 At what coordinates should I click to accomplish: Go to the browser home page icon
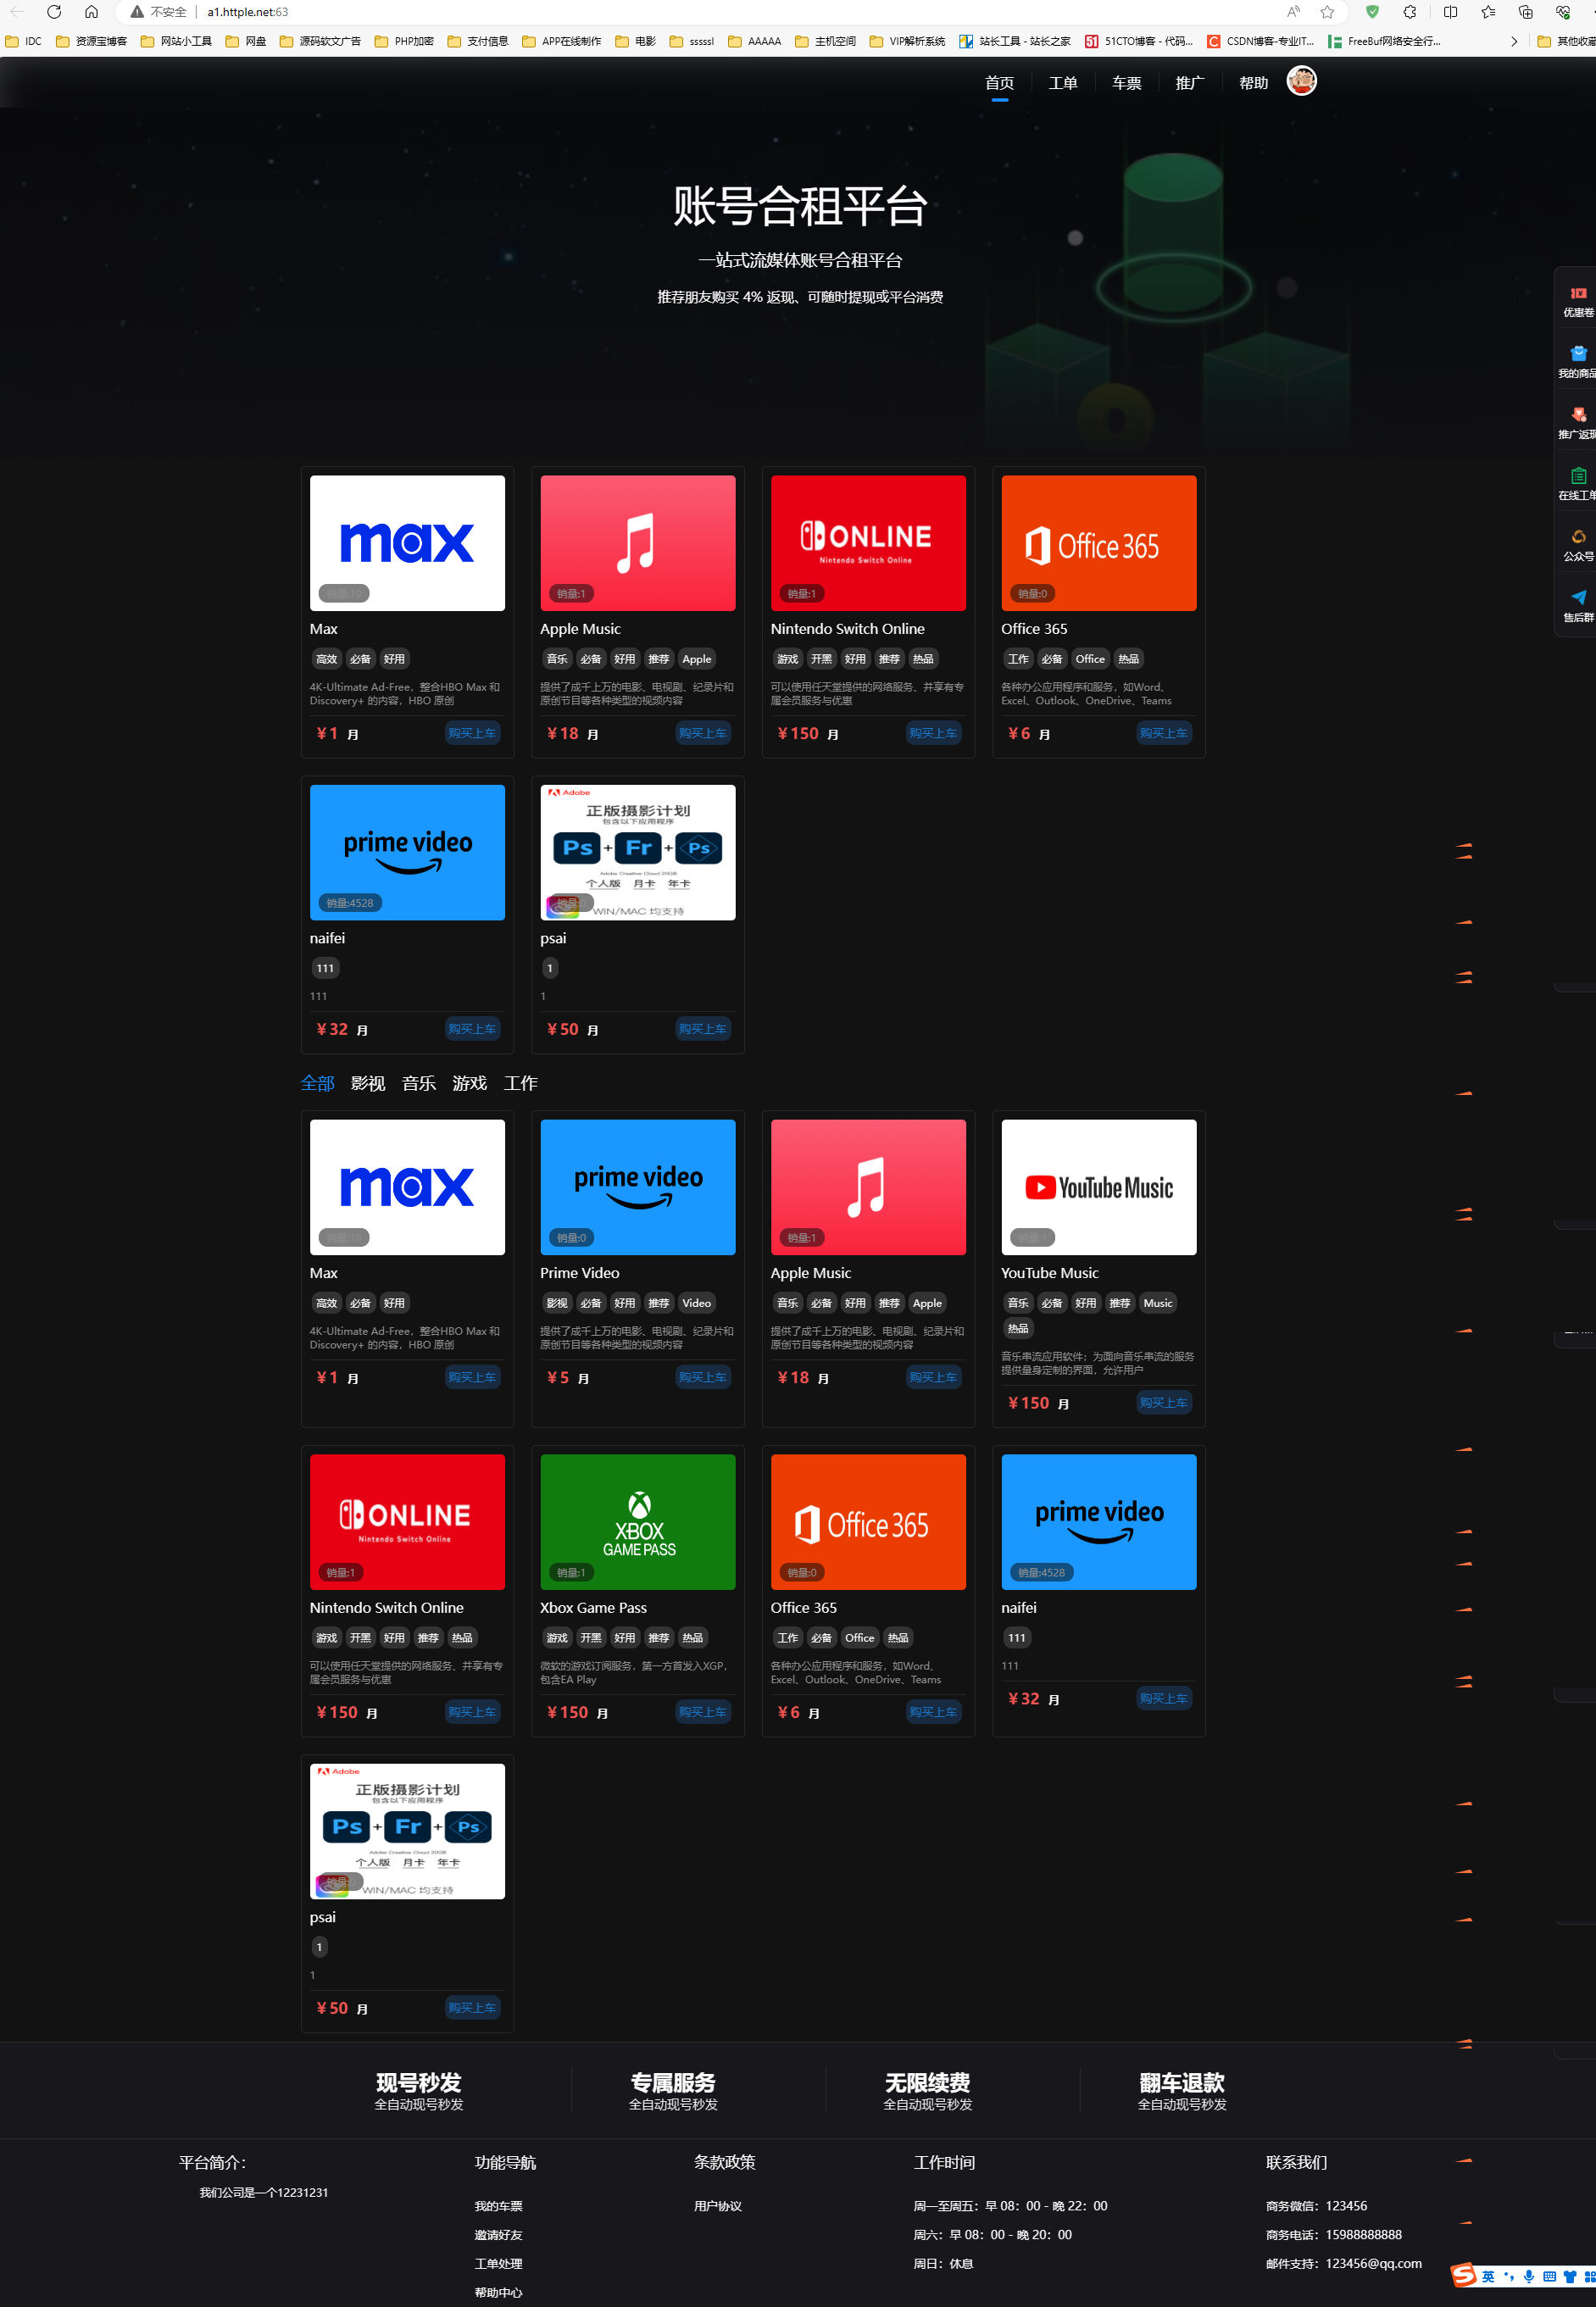(x=91, y=12)
